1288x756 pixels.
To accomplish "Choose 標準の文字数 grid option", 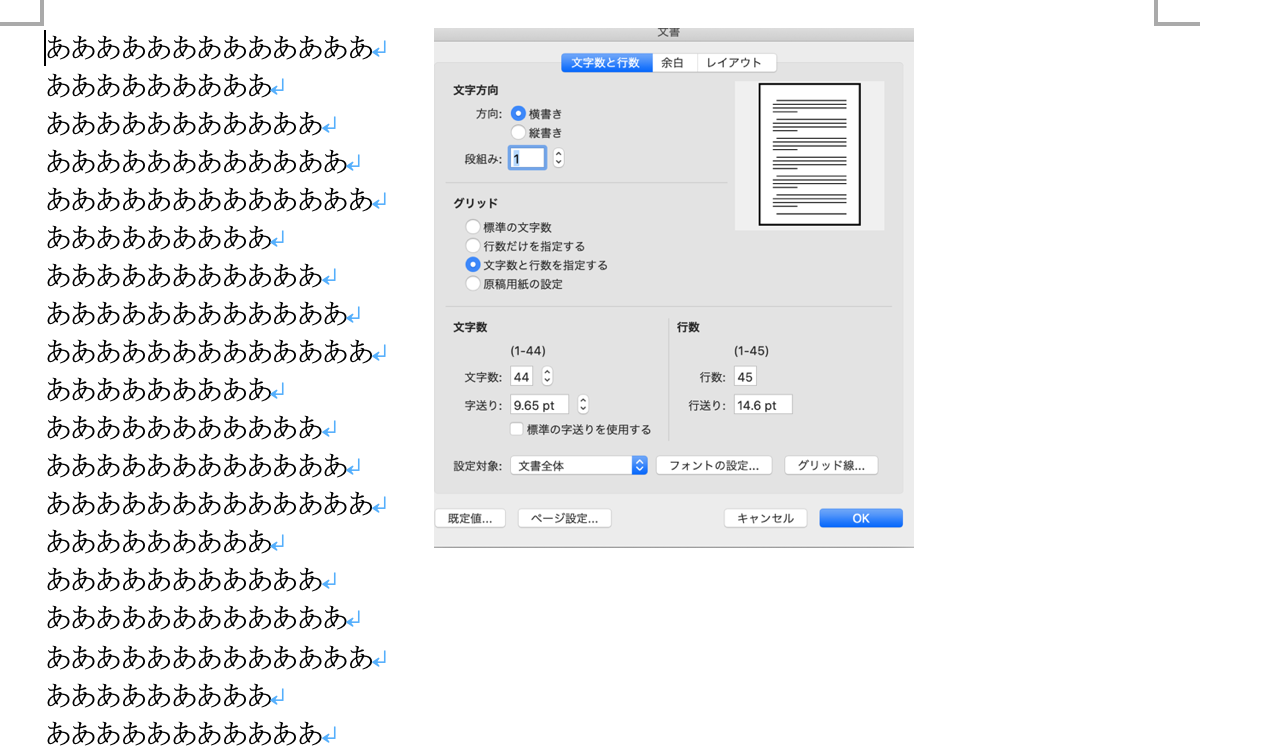I will point(473,227).
